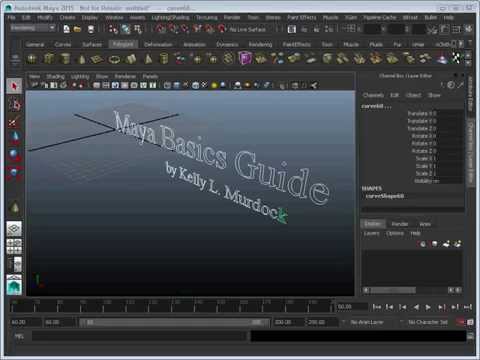Click play forwards button
The width and height of the screenshot is (480, 360).
pos(428,307)
